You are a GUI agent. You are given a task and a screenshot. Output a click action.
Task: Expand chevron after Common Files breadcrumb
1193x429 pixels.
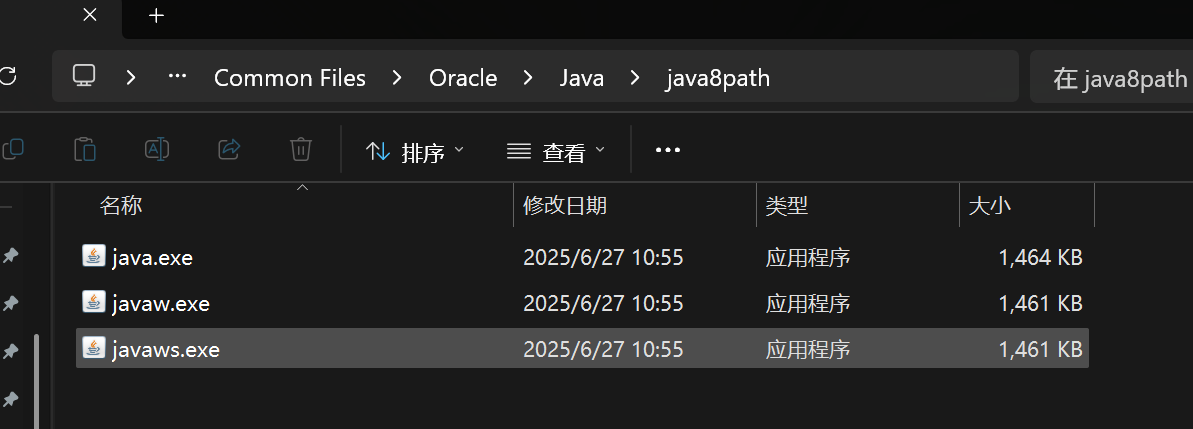click(397, 77)
